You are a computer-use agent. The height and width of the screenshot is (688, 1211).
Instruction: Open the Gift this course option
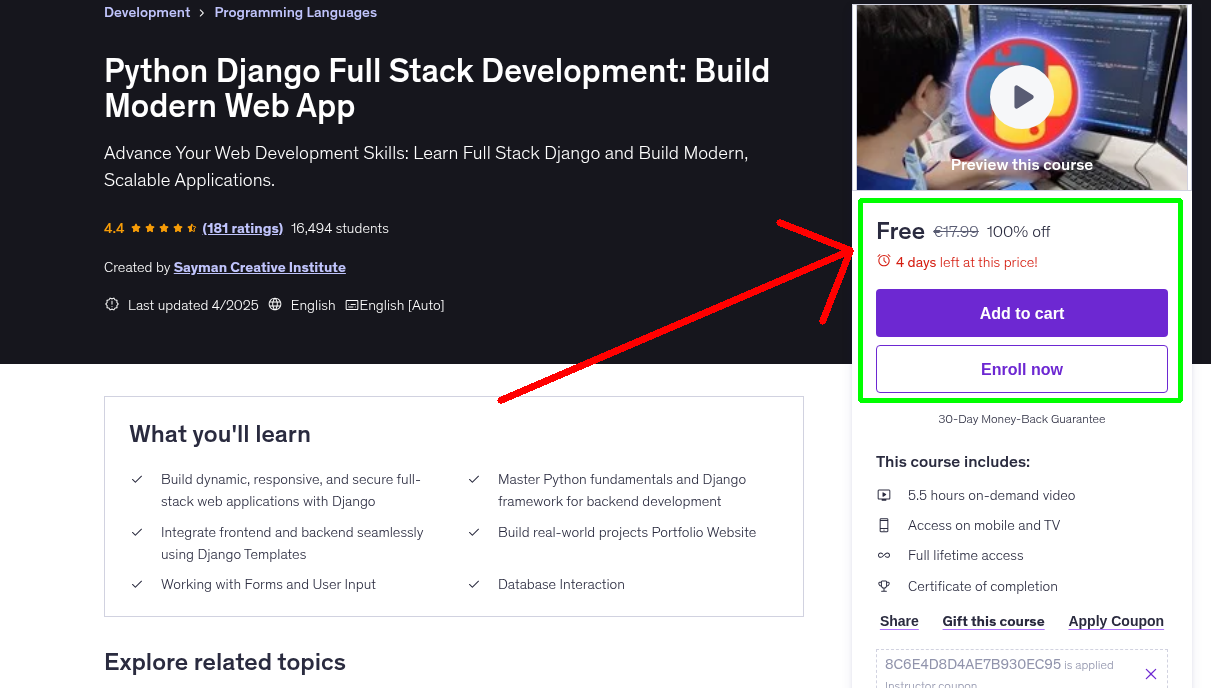993,621
